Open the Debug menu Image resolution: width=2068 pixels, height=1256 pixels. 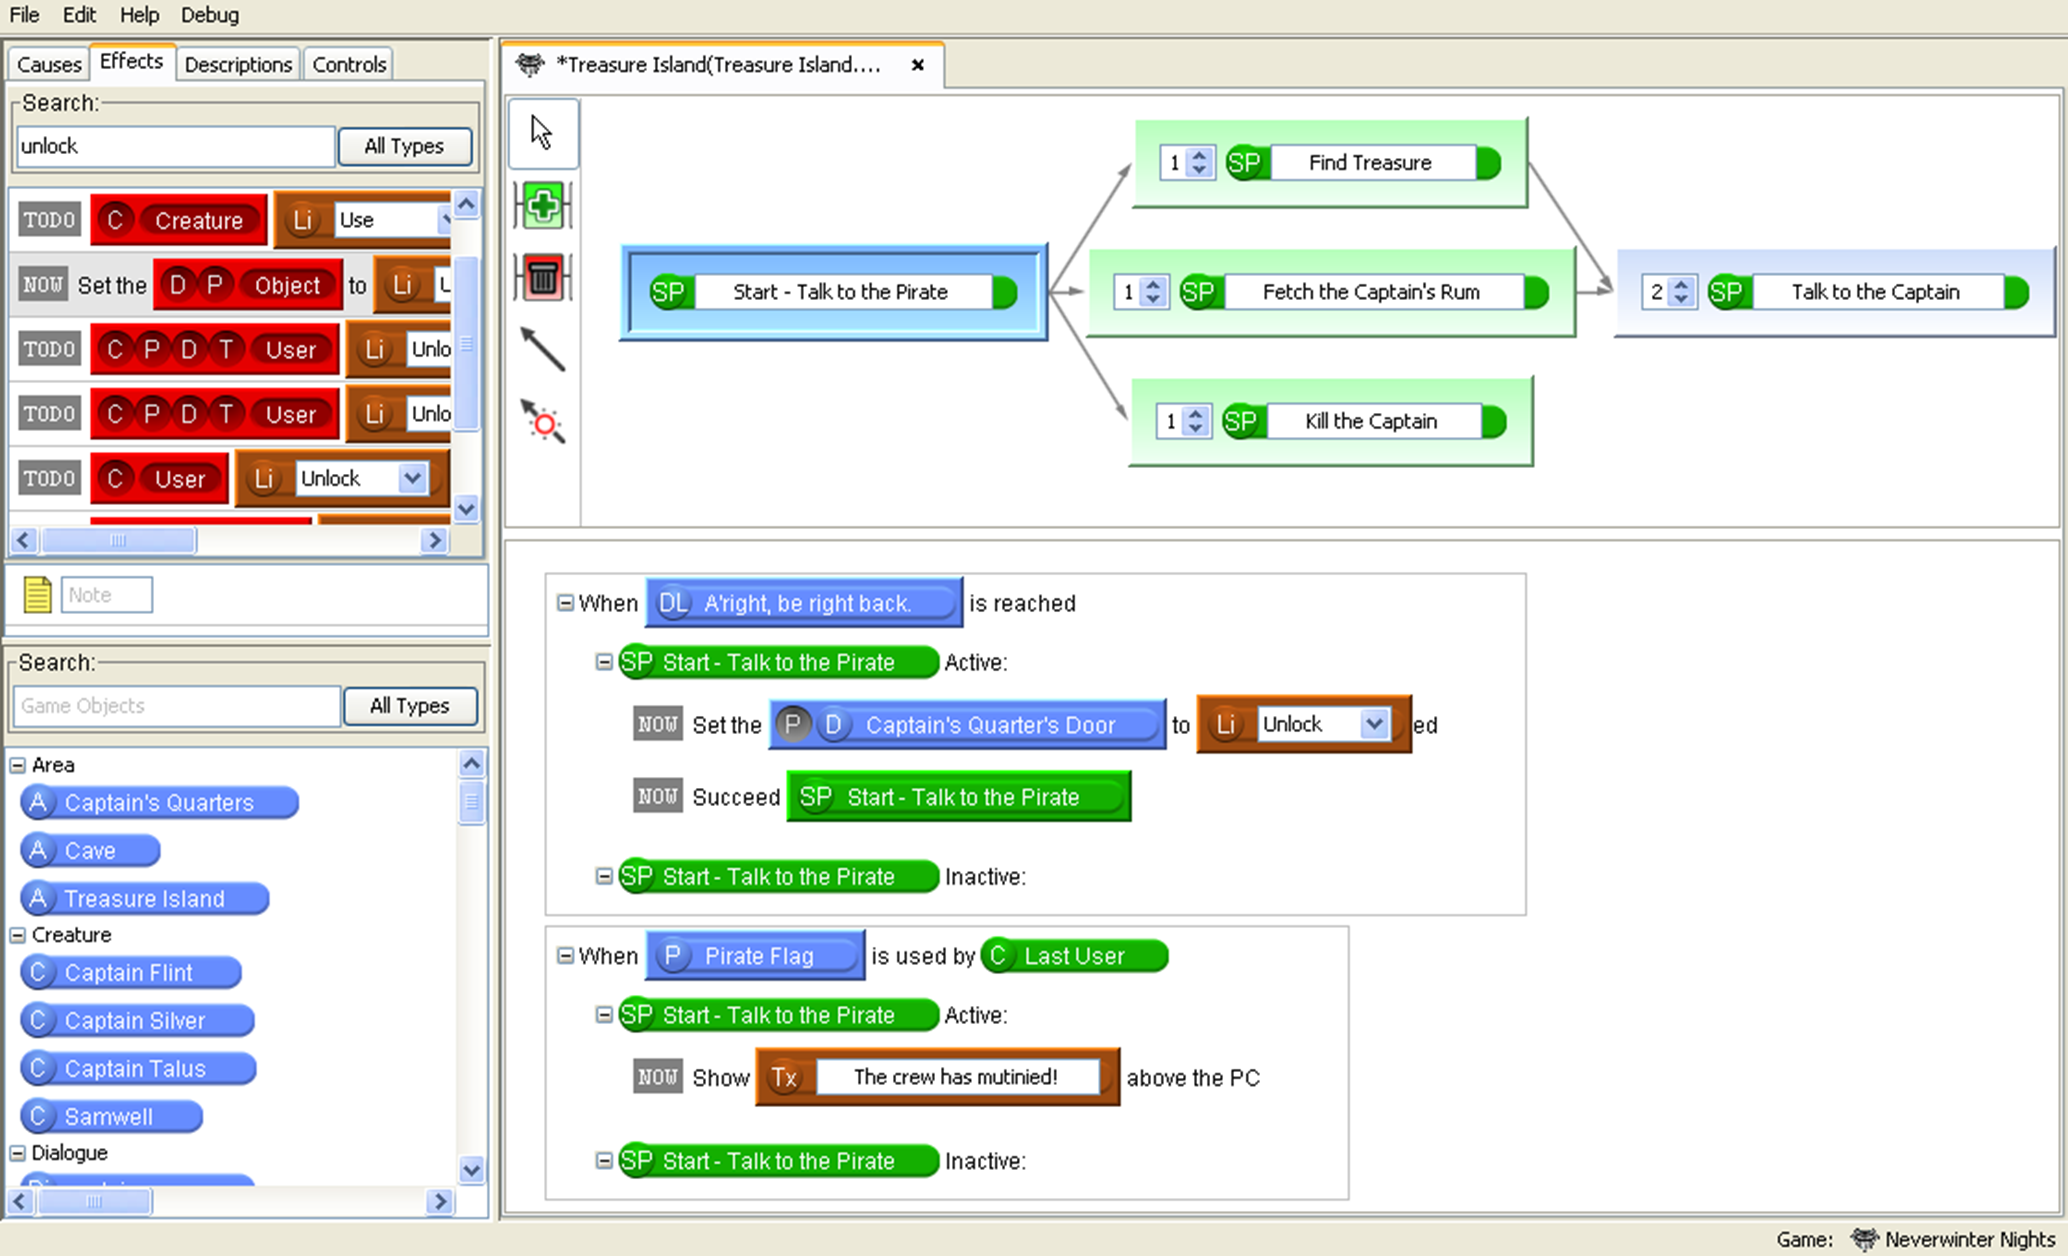(x=209, y=15)
